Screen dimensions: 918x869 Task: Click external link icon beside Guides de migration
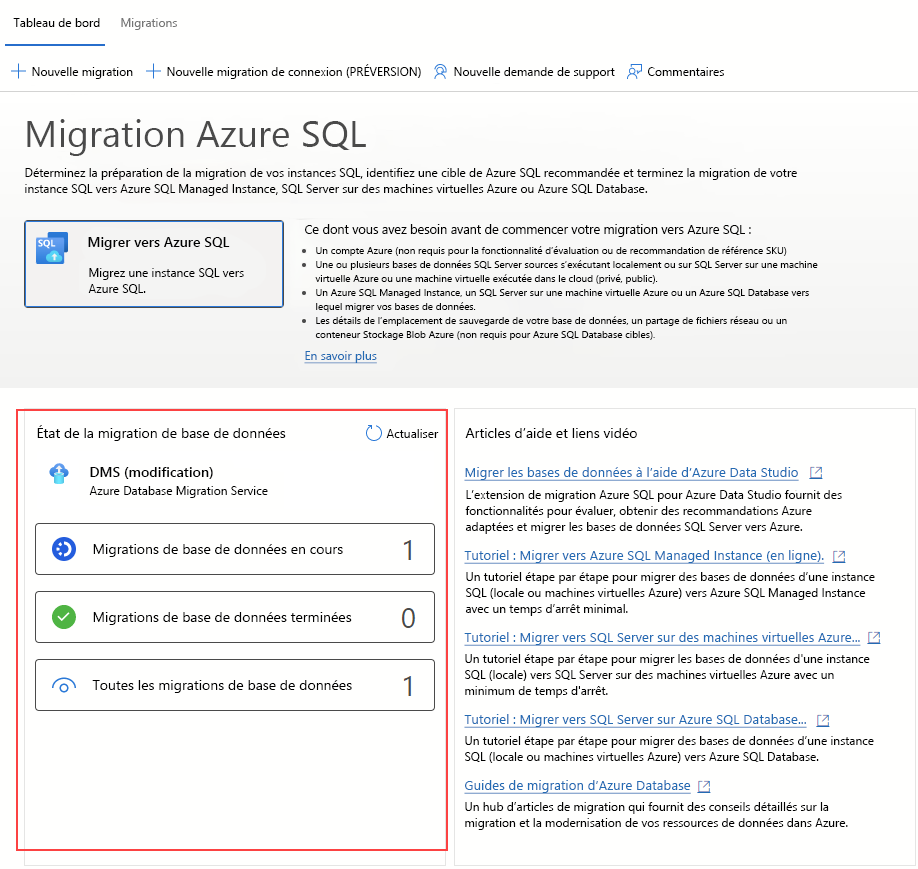coord(703,786)
